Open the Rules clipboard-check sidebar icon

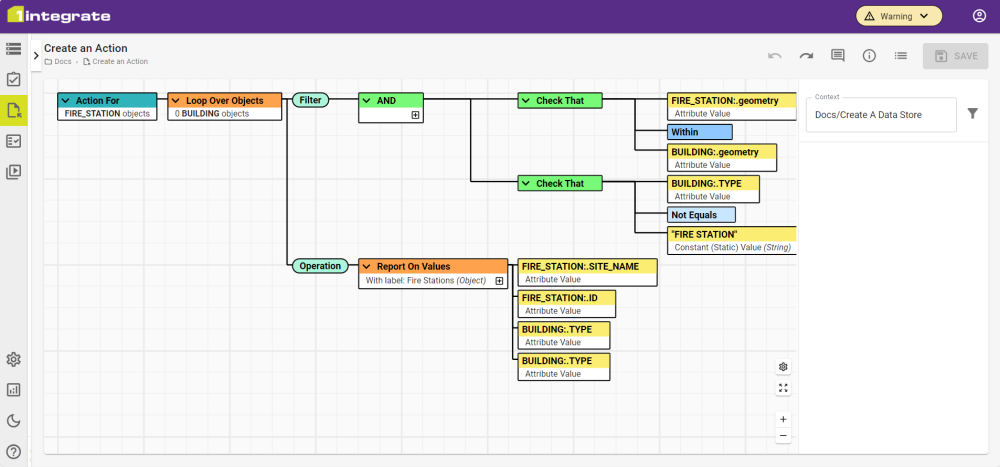14,79
